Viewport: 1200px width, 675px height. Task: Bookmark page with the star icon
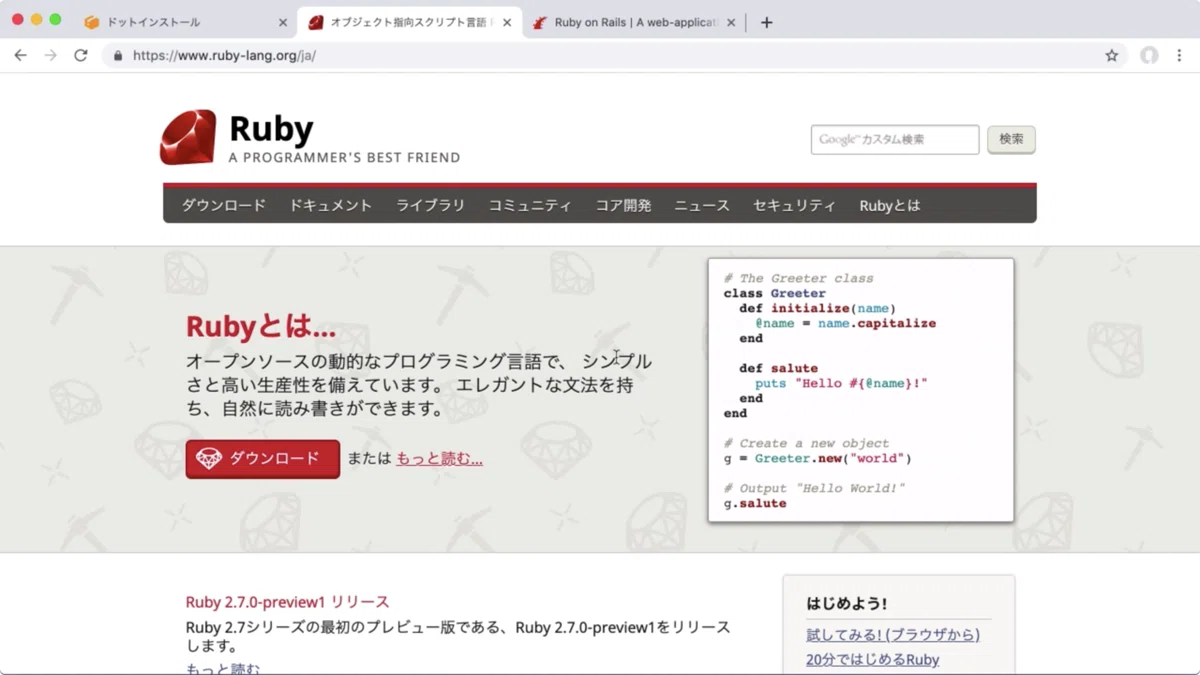[x=1111, y=56]
